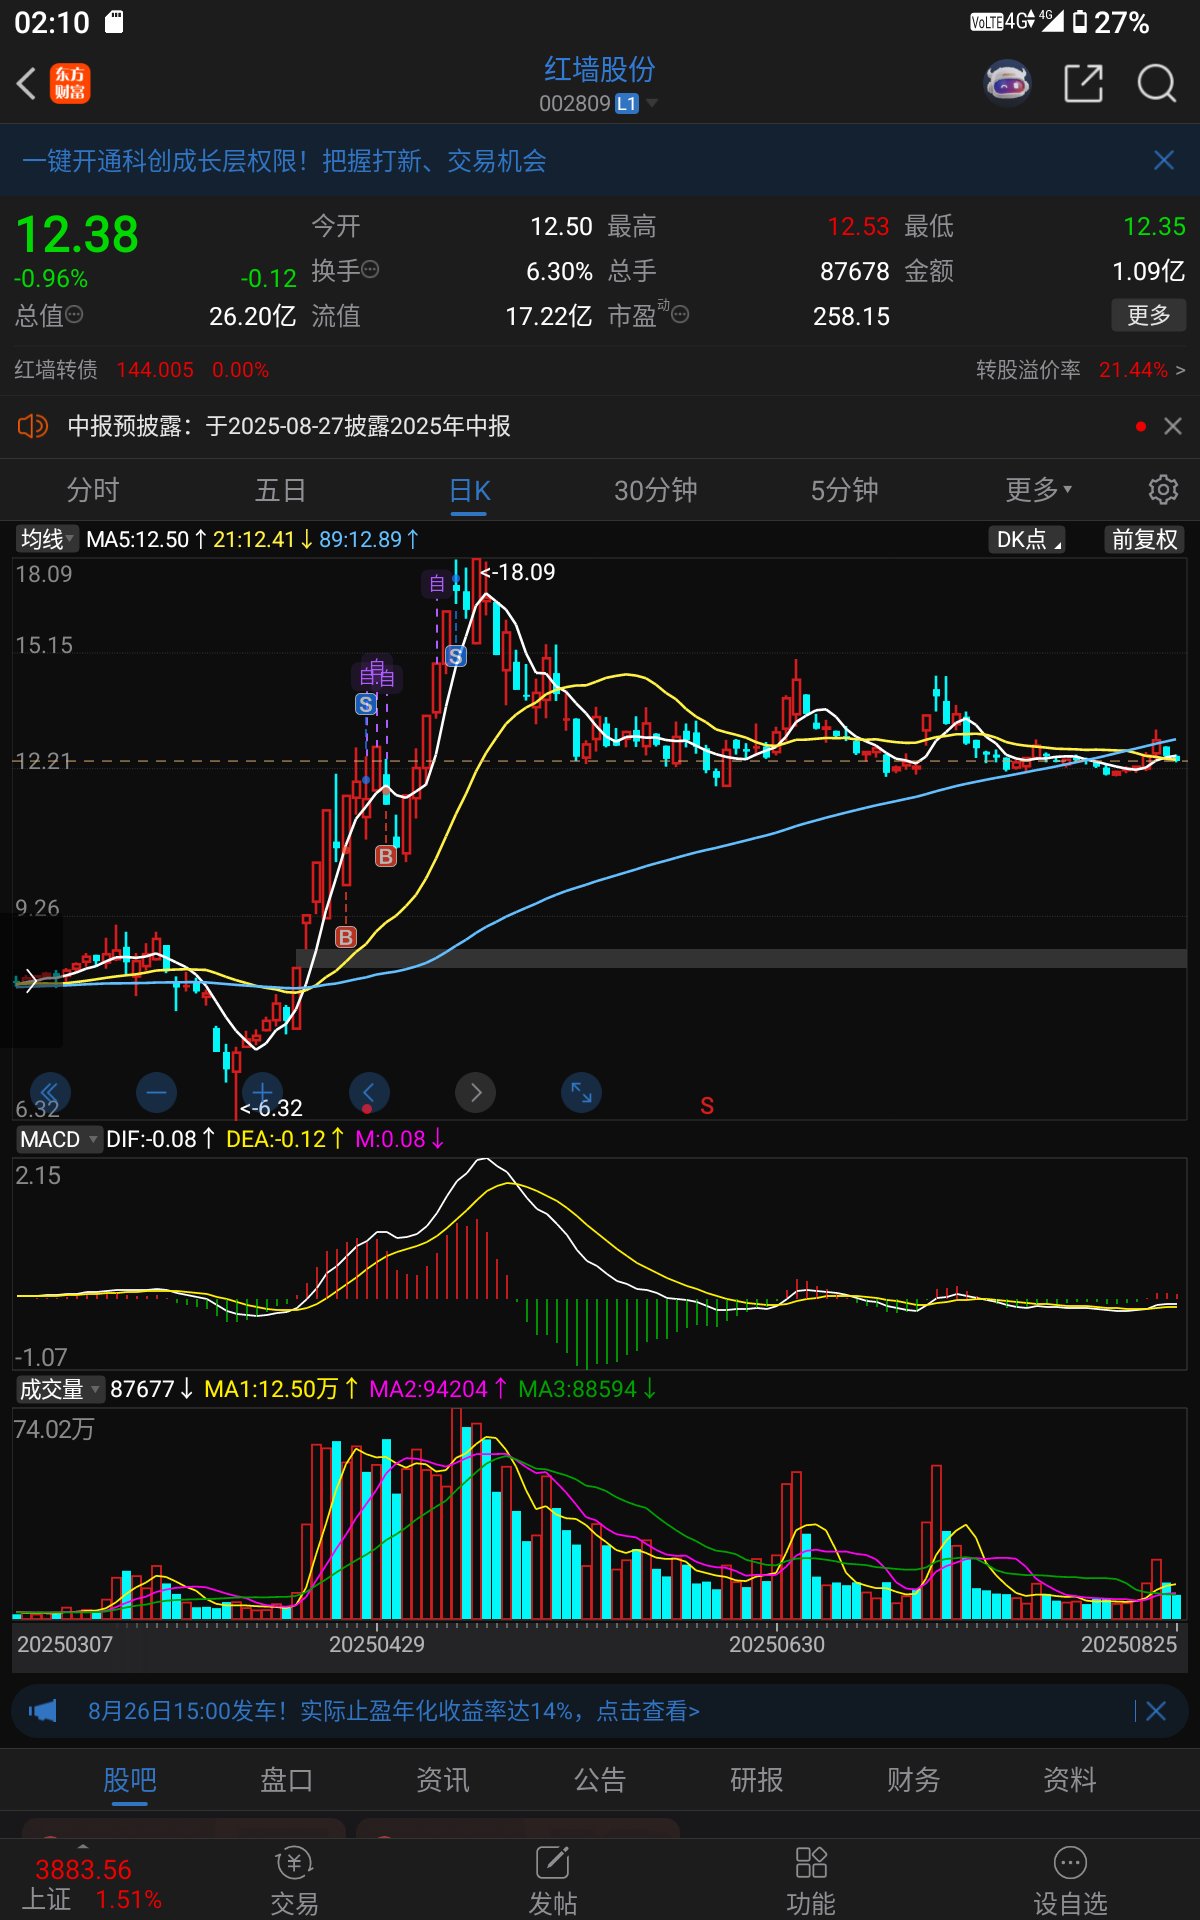Tap the S marker near 18.09 peak
This screenshot has width=1200, height=1920.
pyautogui.click(x=456, y=656)
